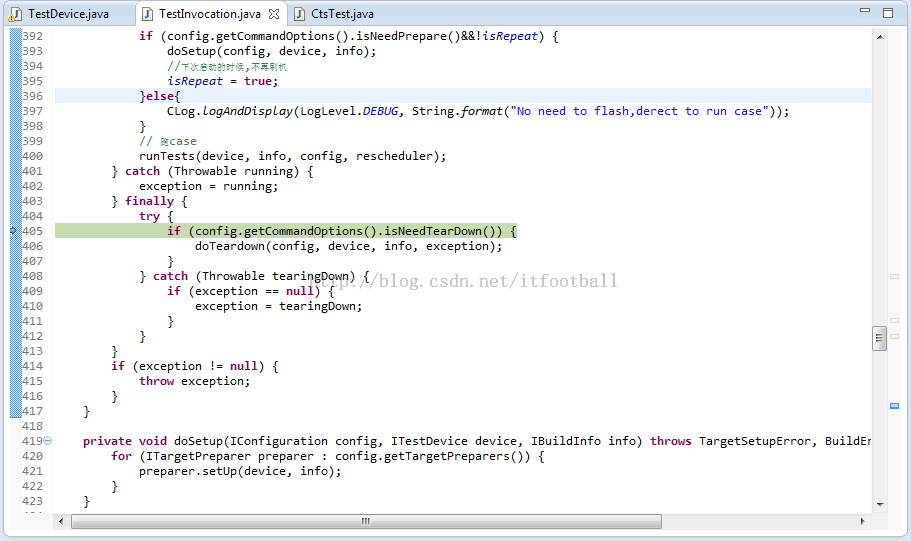Click the TestDevice.java file icon
This screenshot has height=541, width=911.
tap(15, 14)
